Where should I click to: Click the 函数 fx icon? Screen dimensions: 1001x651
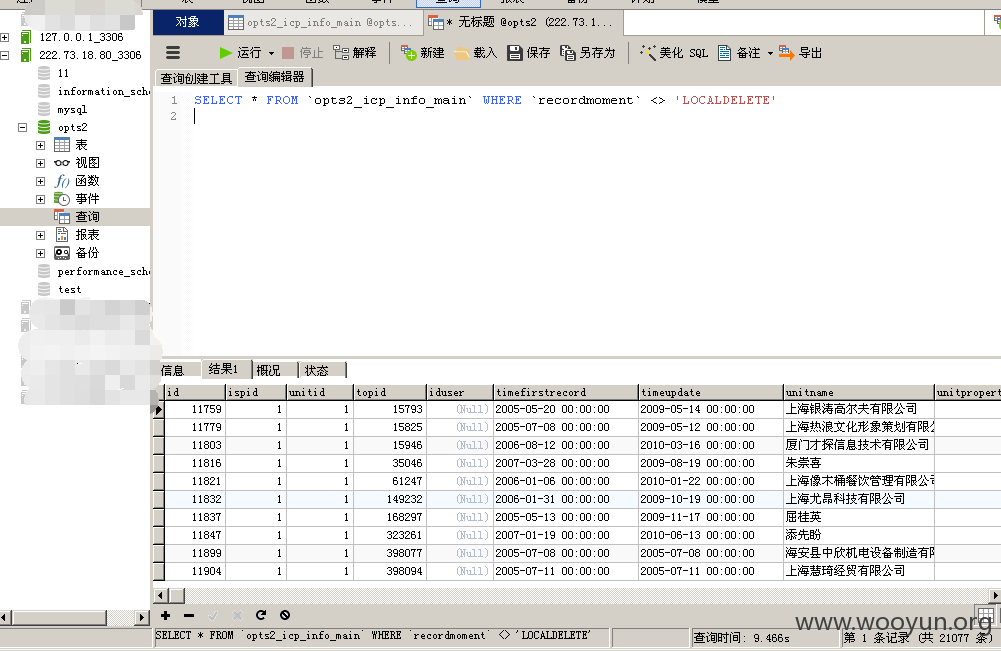pyautogui.click(x=62, y=181)
